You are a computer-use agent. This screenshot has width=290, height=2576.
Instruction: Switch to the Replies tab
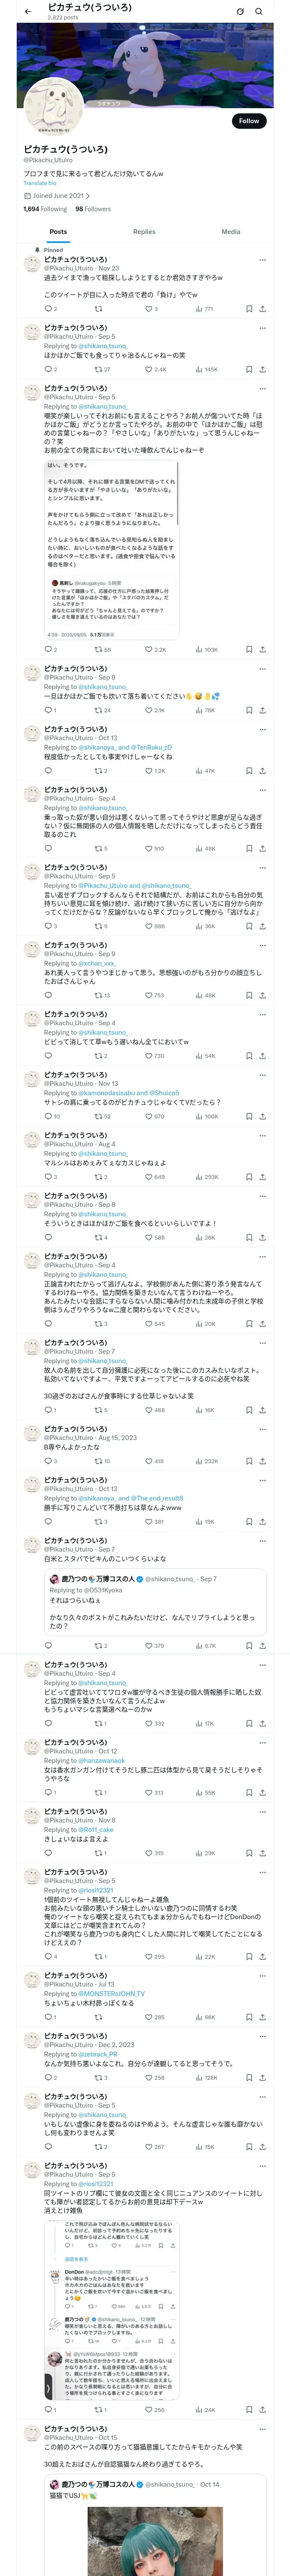coord(144,232)
